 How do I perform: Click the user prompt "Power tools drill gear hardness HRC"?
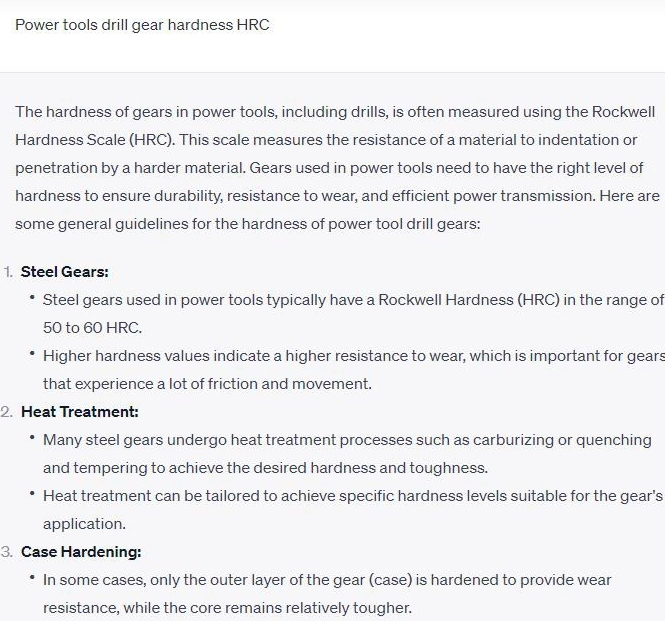tap(142, 24)
